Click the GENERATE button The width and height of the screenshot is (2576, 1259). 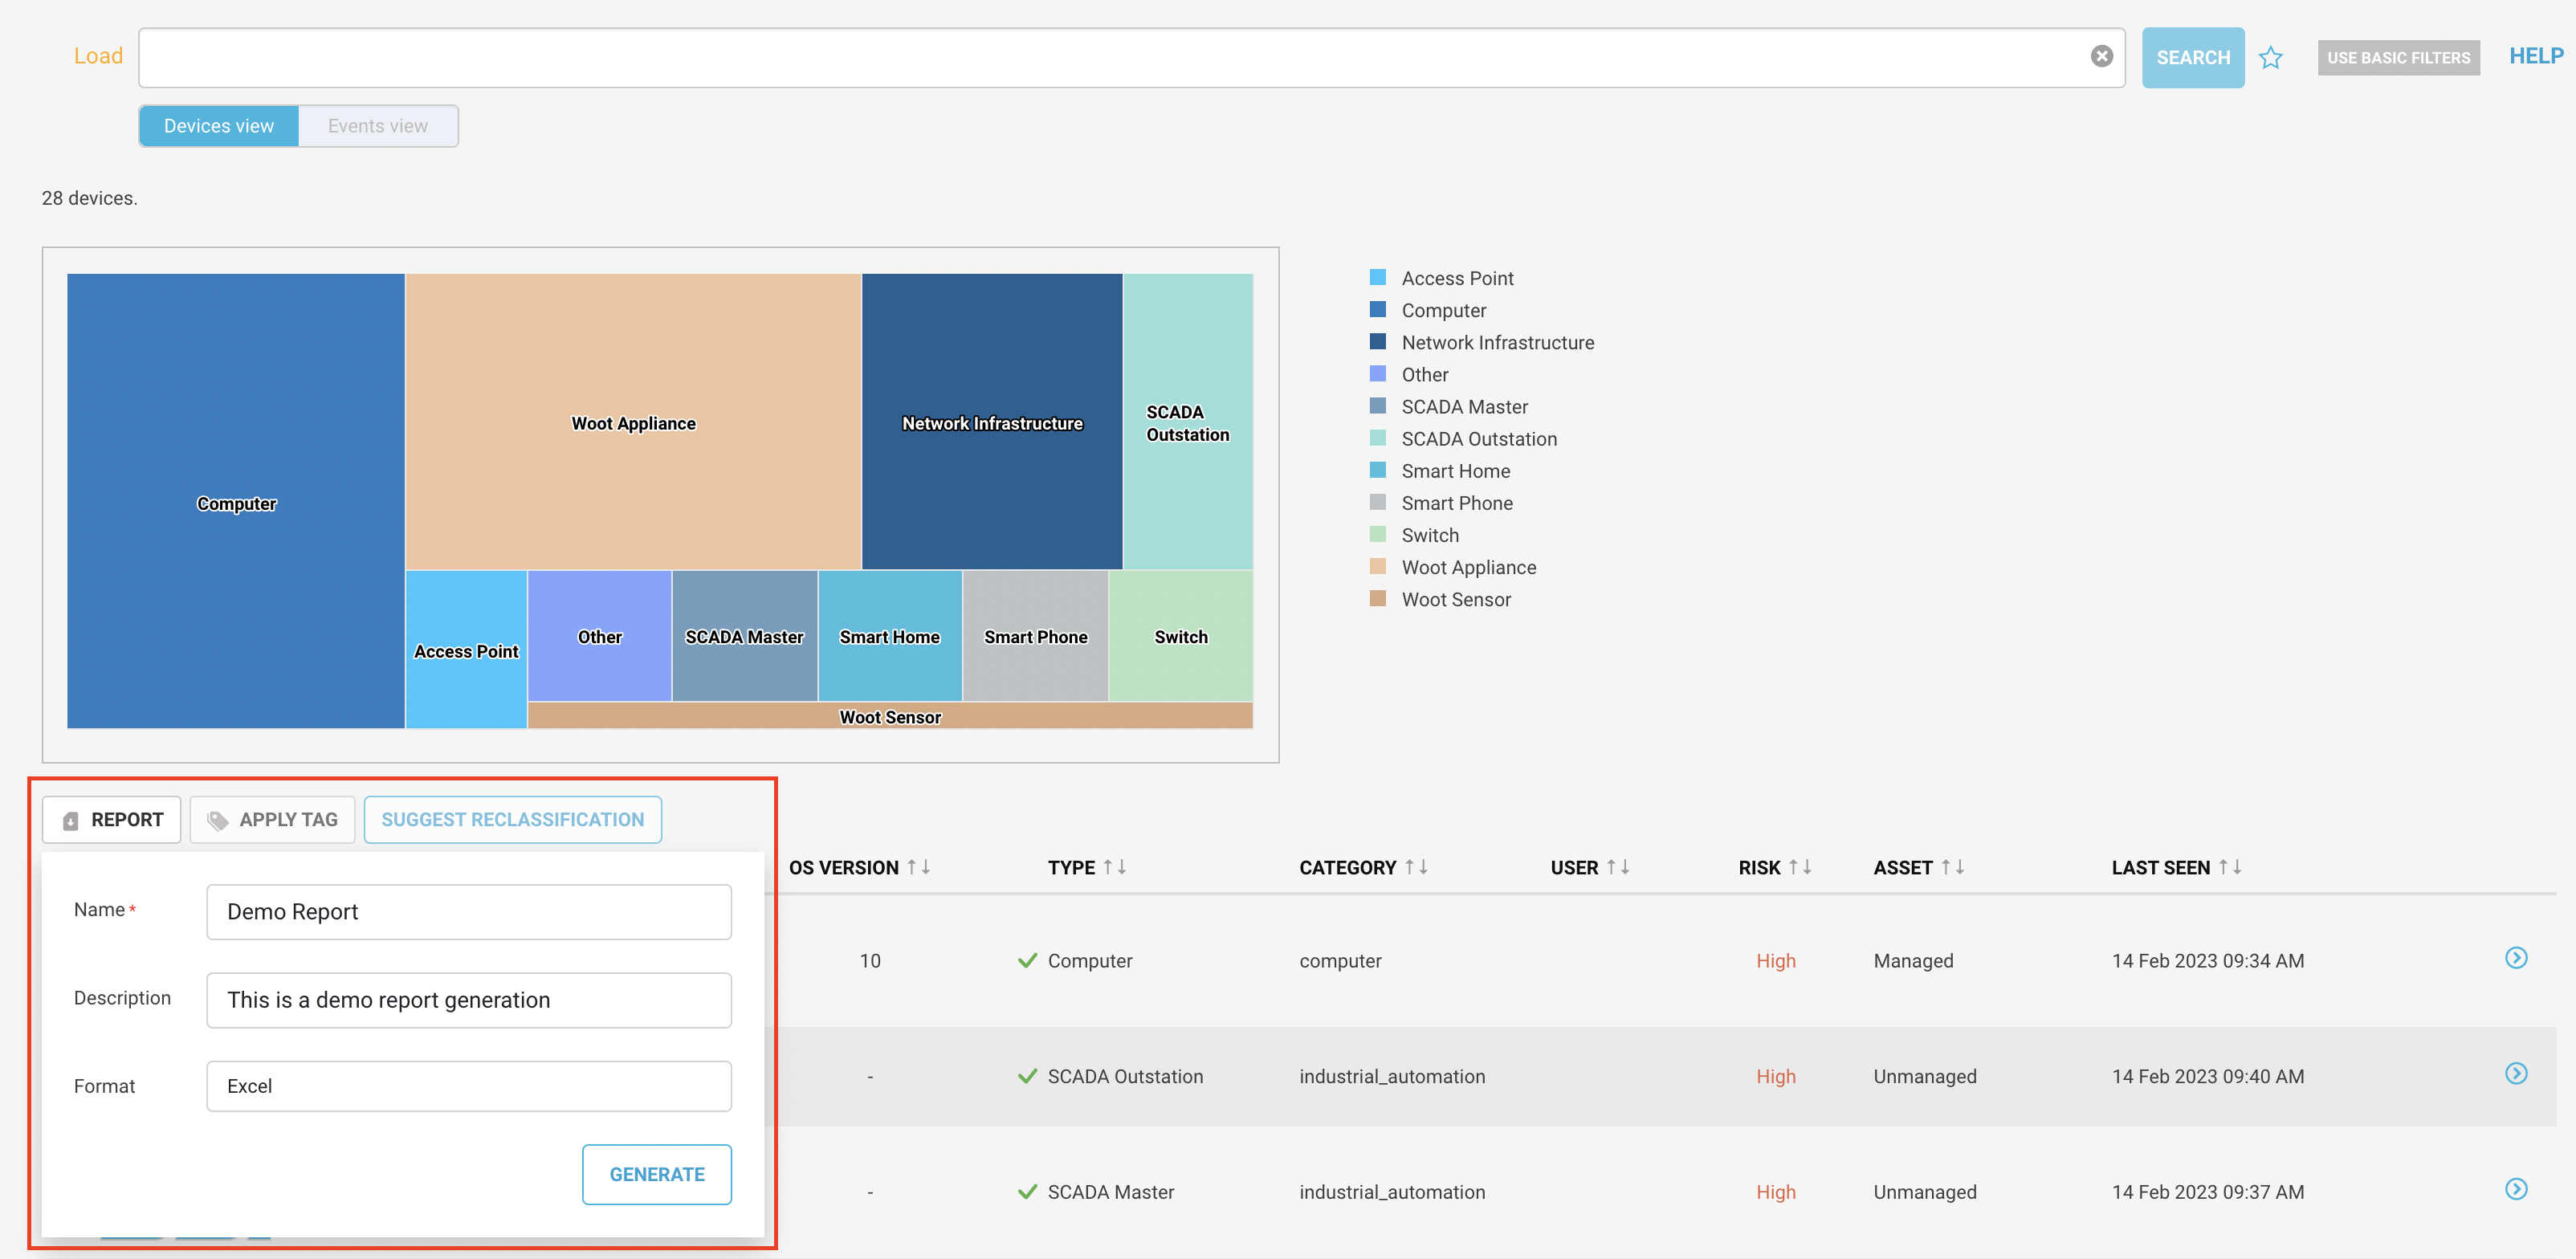click(x=656, y=1174)
